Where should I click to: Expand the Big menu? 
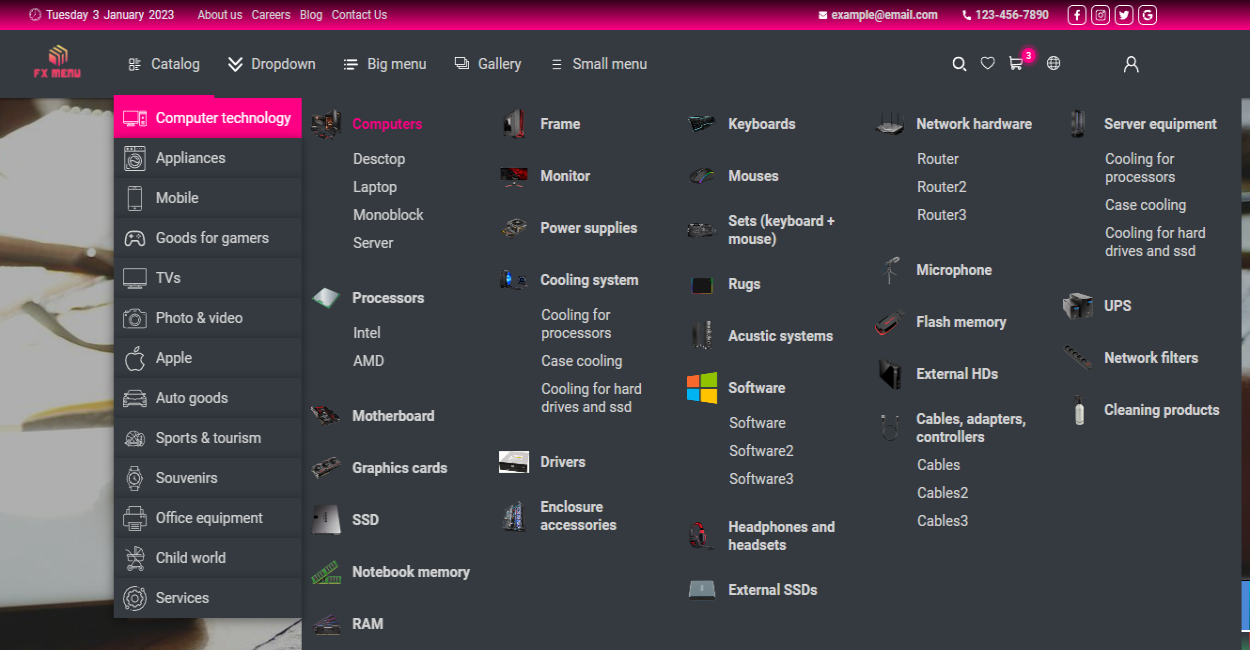click(385, 64)
